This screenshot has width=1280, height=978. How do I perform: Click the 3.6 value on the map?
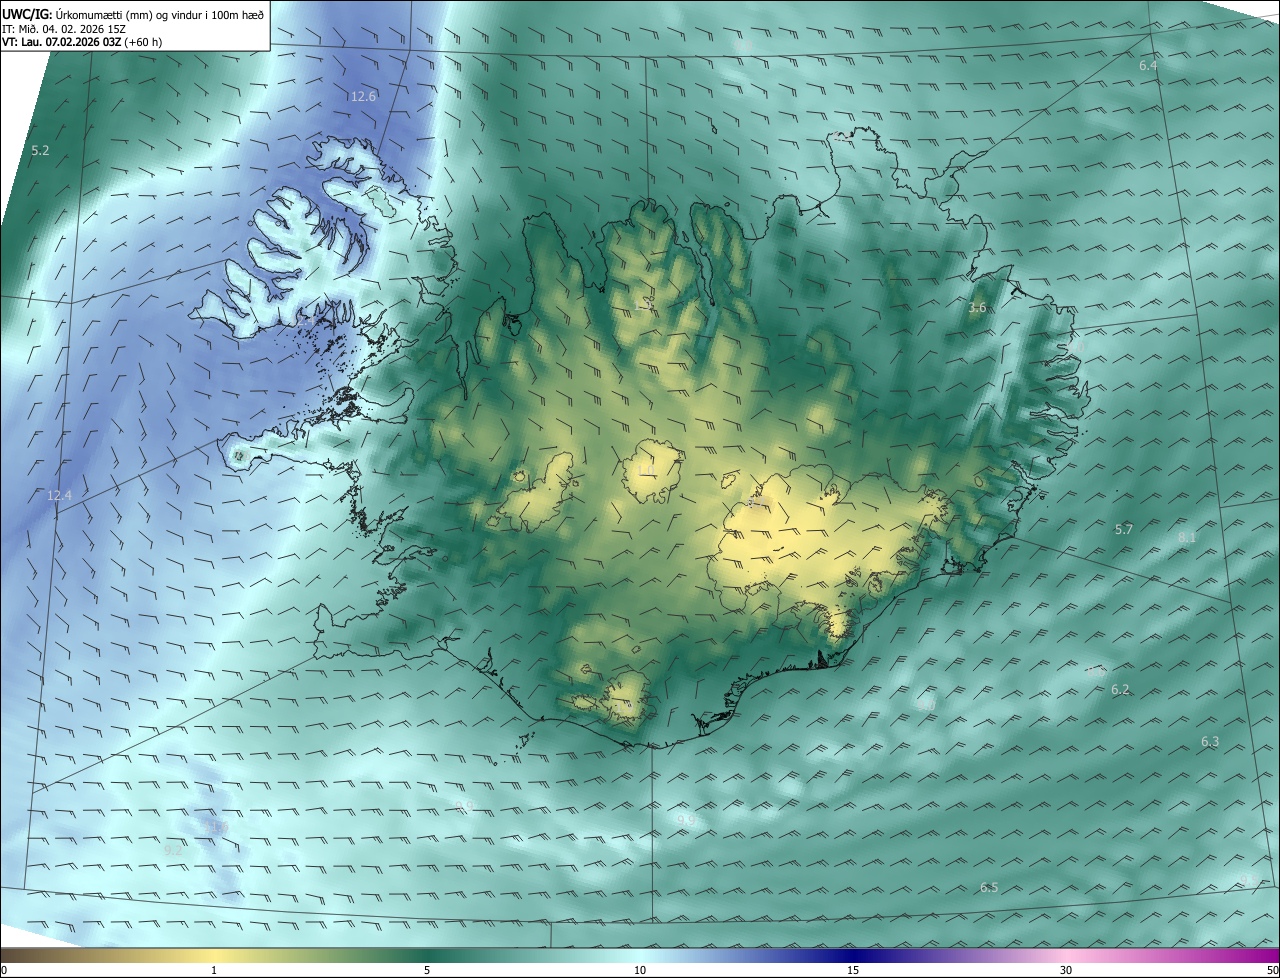[977, 308]
